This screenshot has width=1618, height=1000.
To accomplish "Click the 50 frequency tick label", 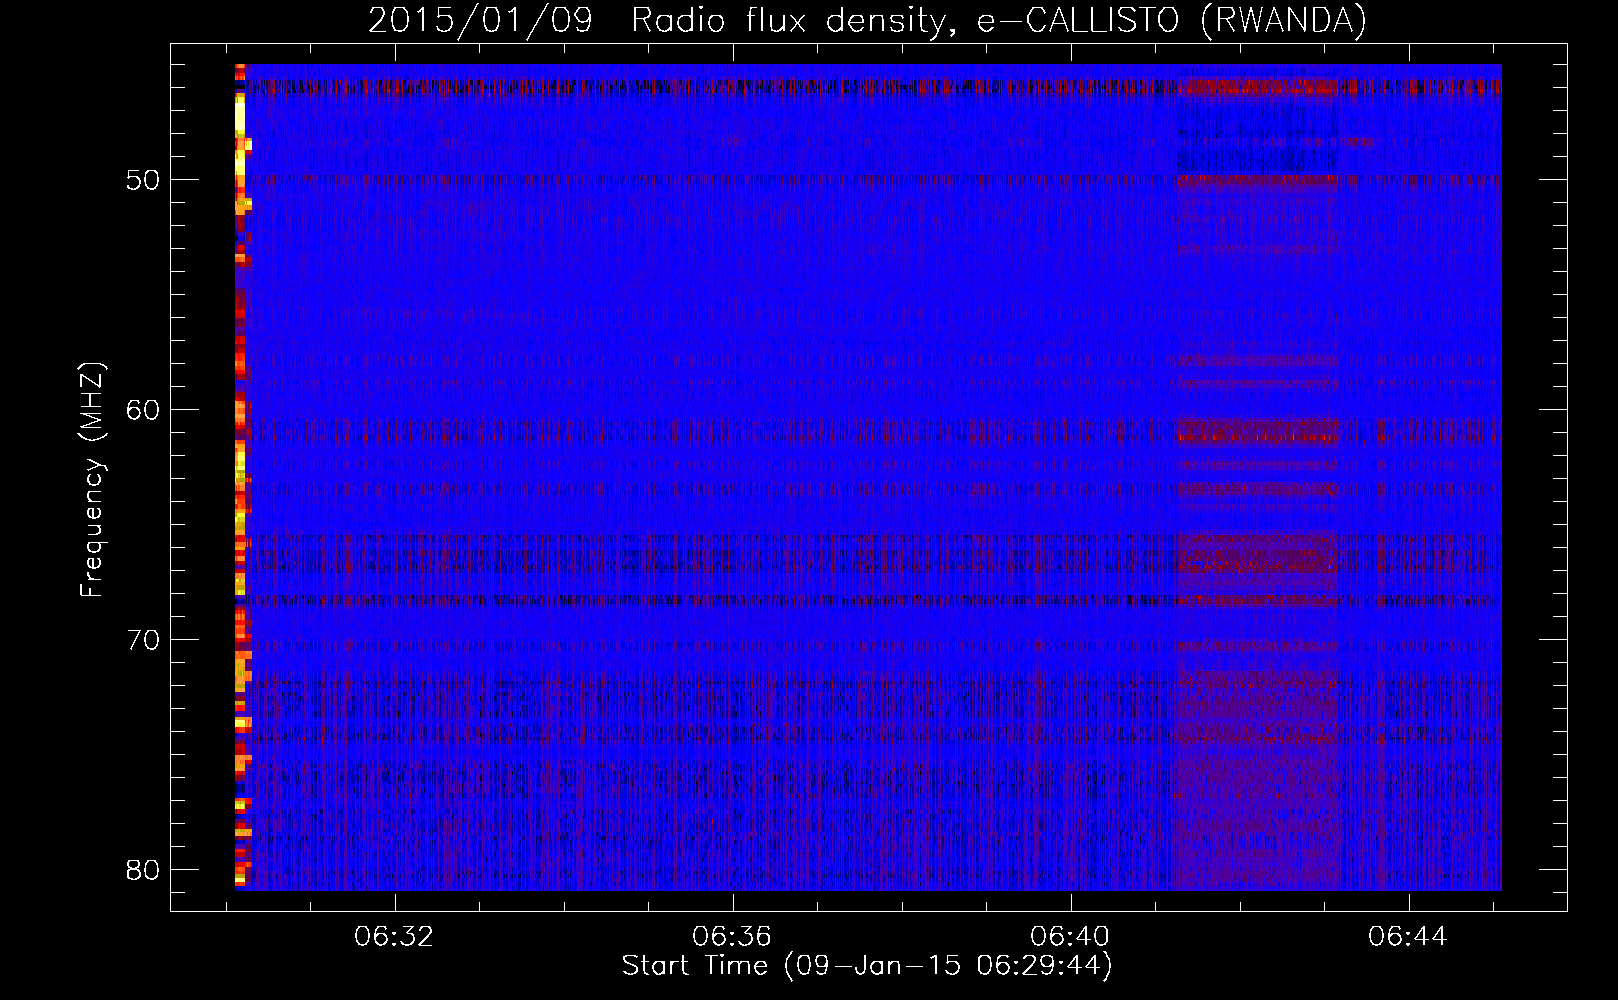I will click(143, 180).
